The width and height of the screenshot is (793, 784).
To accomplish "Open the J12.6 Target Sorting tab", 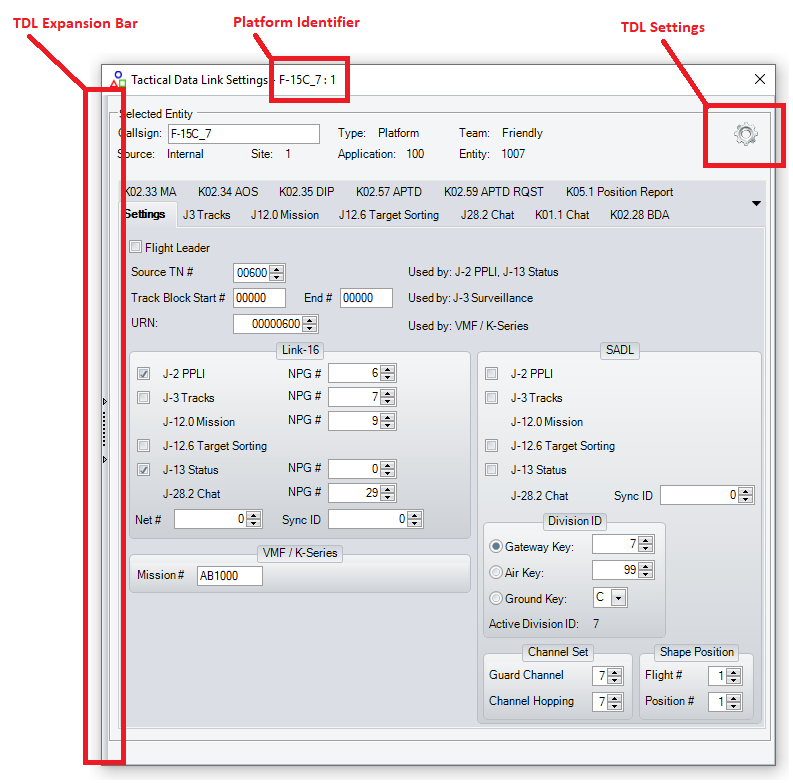I will click(389, 215).
